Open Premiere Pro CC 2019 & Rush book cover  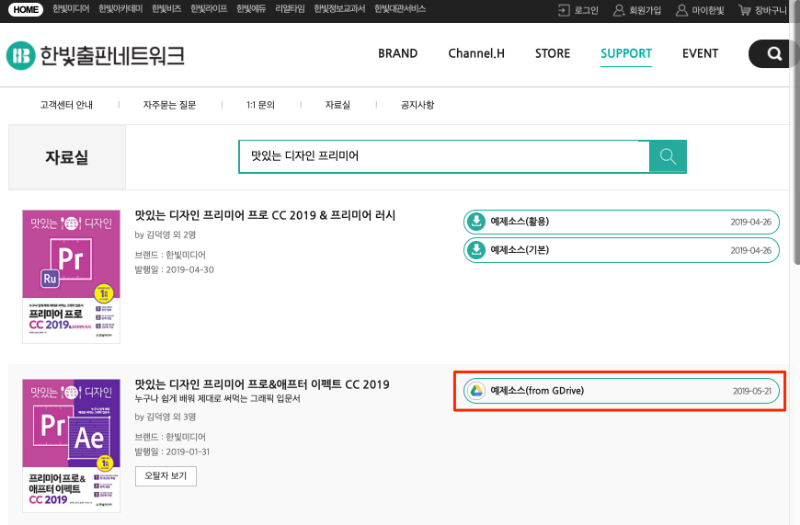pyautogui.click(x=71, y=277)
